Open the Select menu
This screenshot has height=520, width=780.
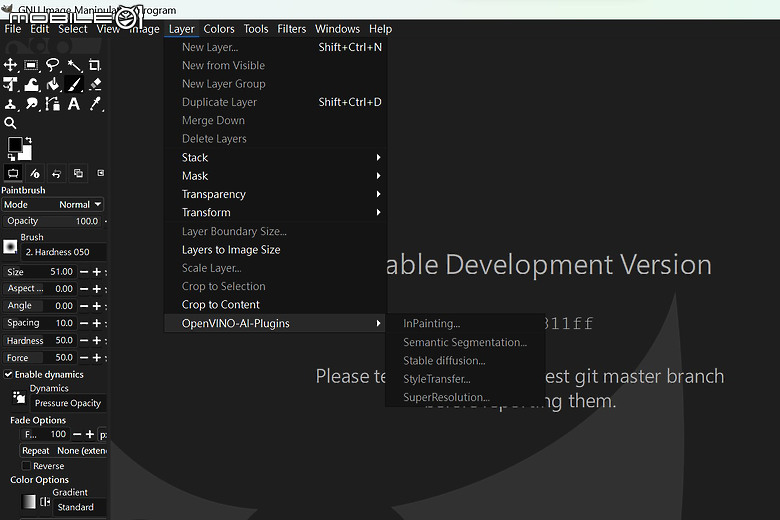[73, 29]
